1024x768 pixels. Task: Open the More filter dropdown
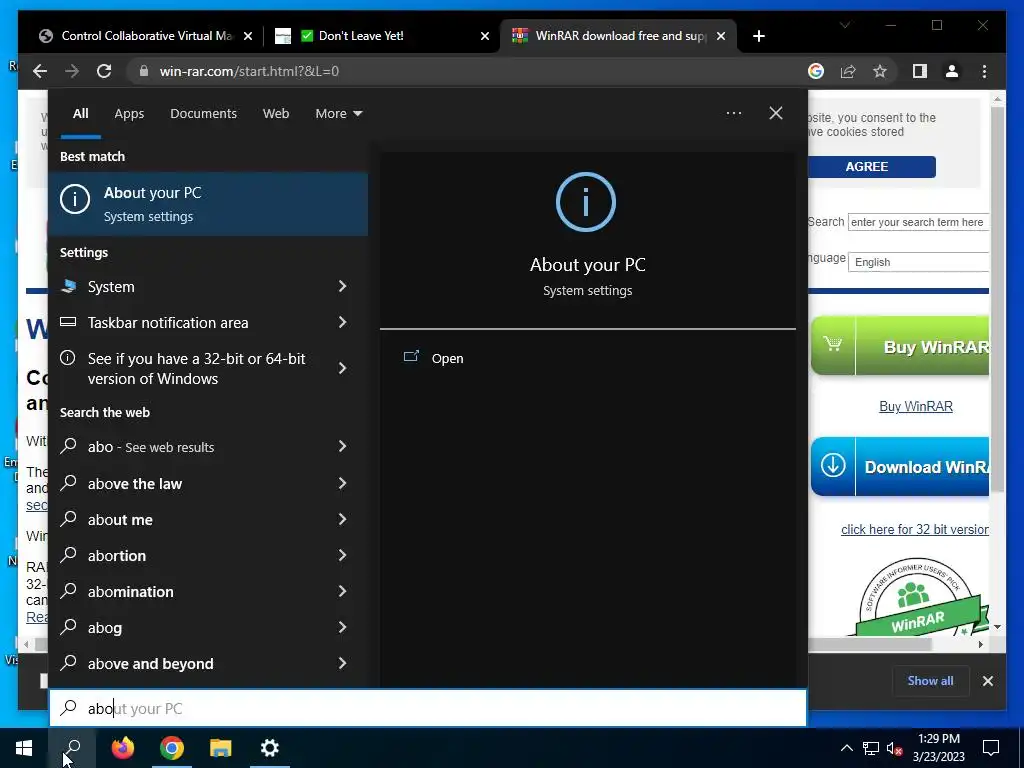tap(338, 113)
